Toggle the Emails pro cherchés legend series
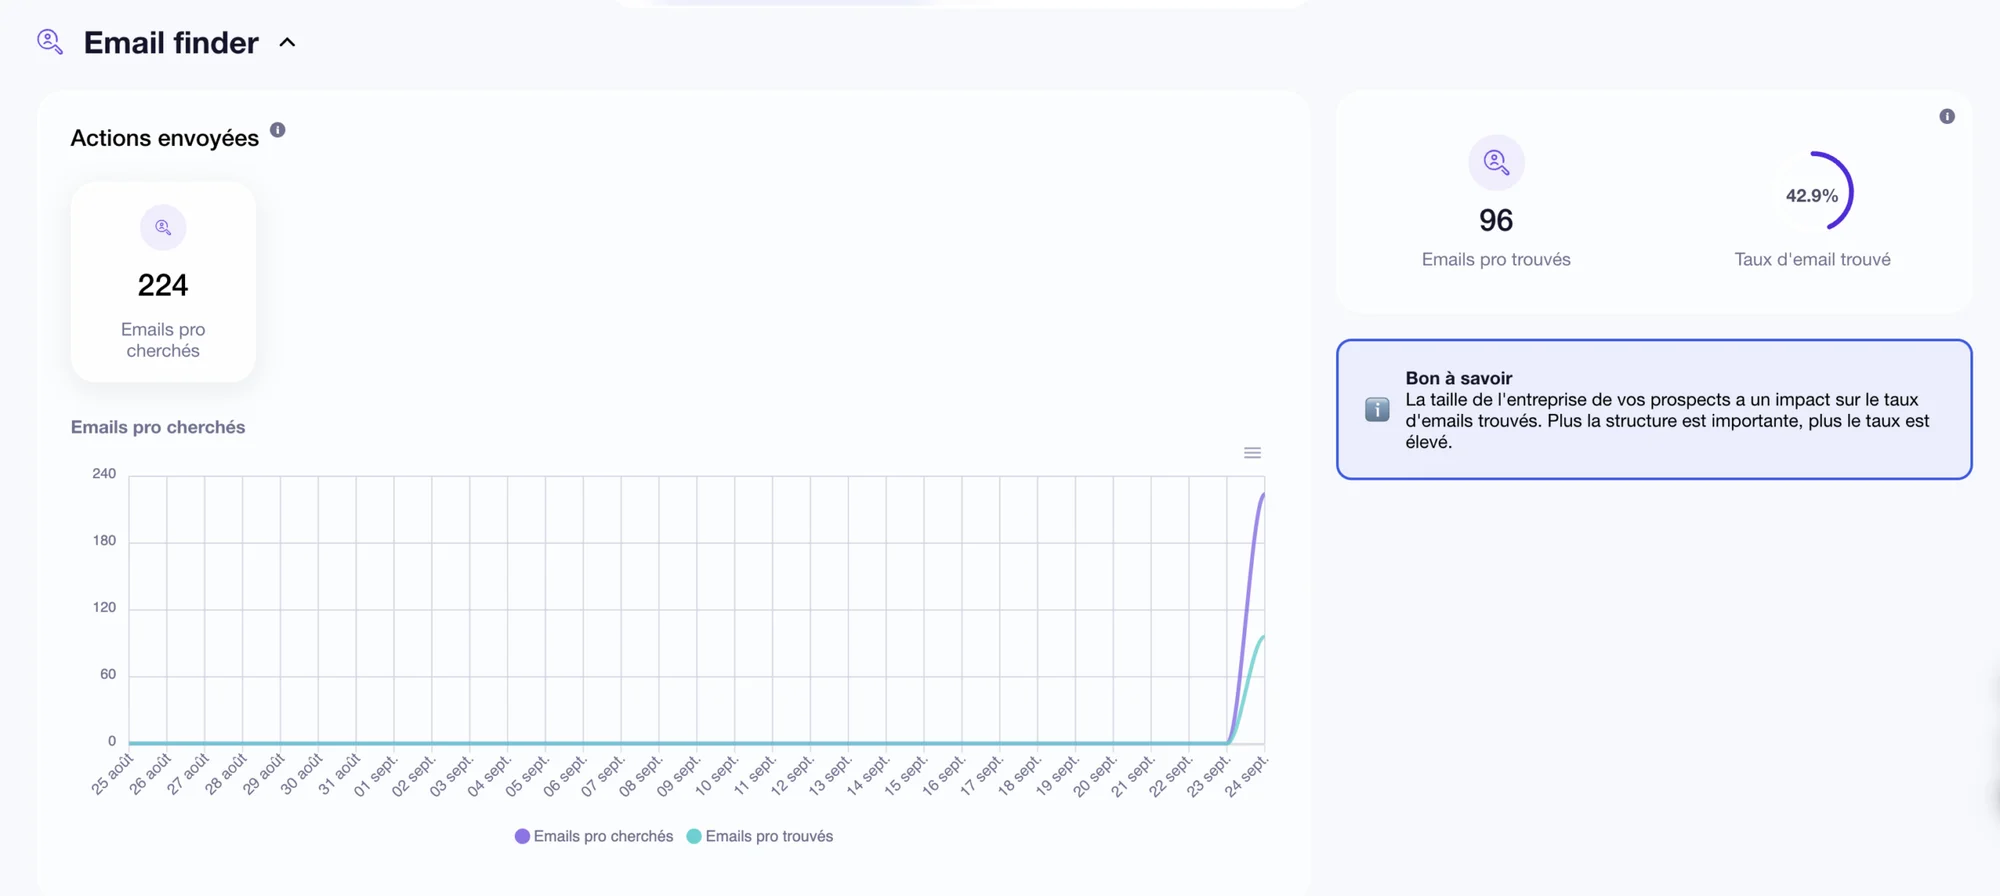Image resolution: width=2000 pixels, height=896 pixels. pyautogui.click(x=594, y=836)
